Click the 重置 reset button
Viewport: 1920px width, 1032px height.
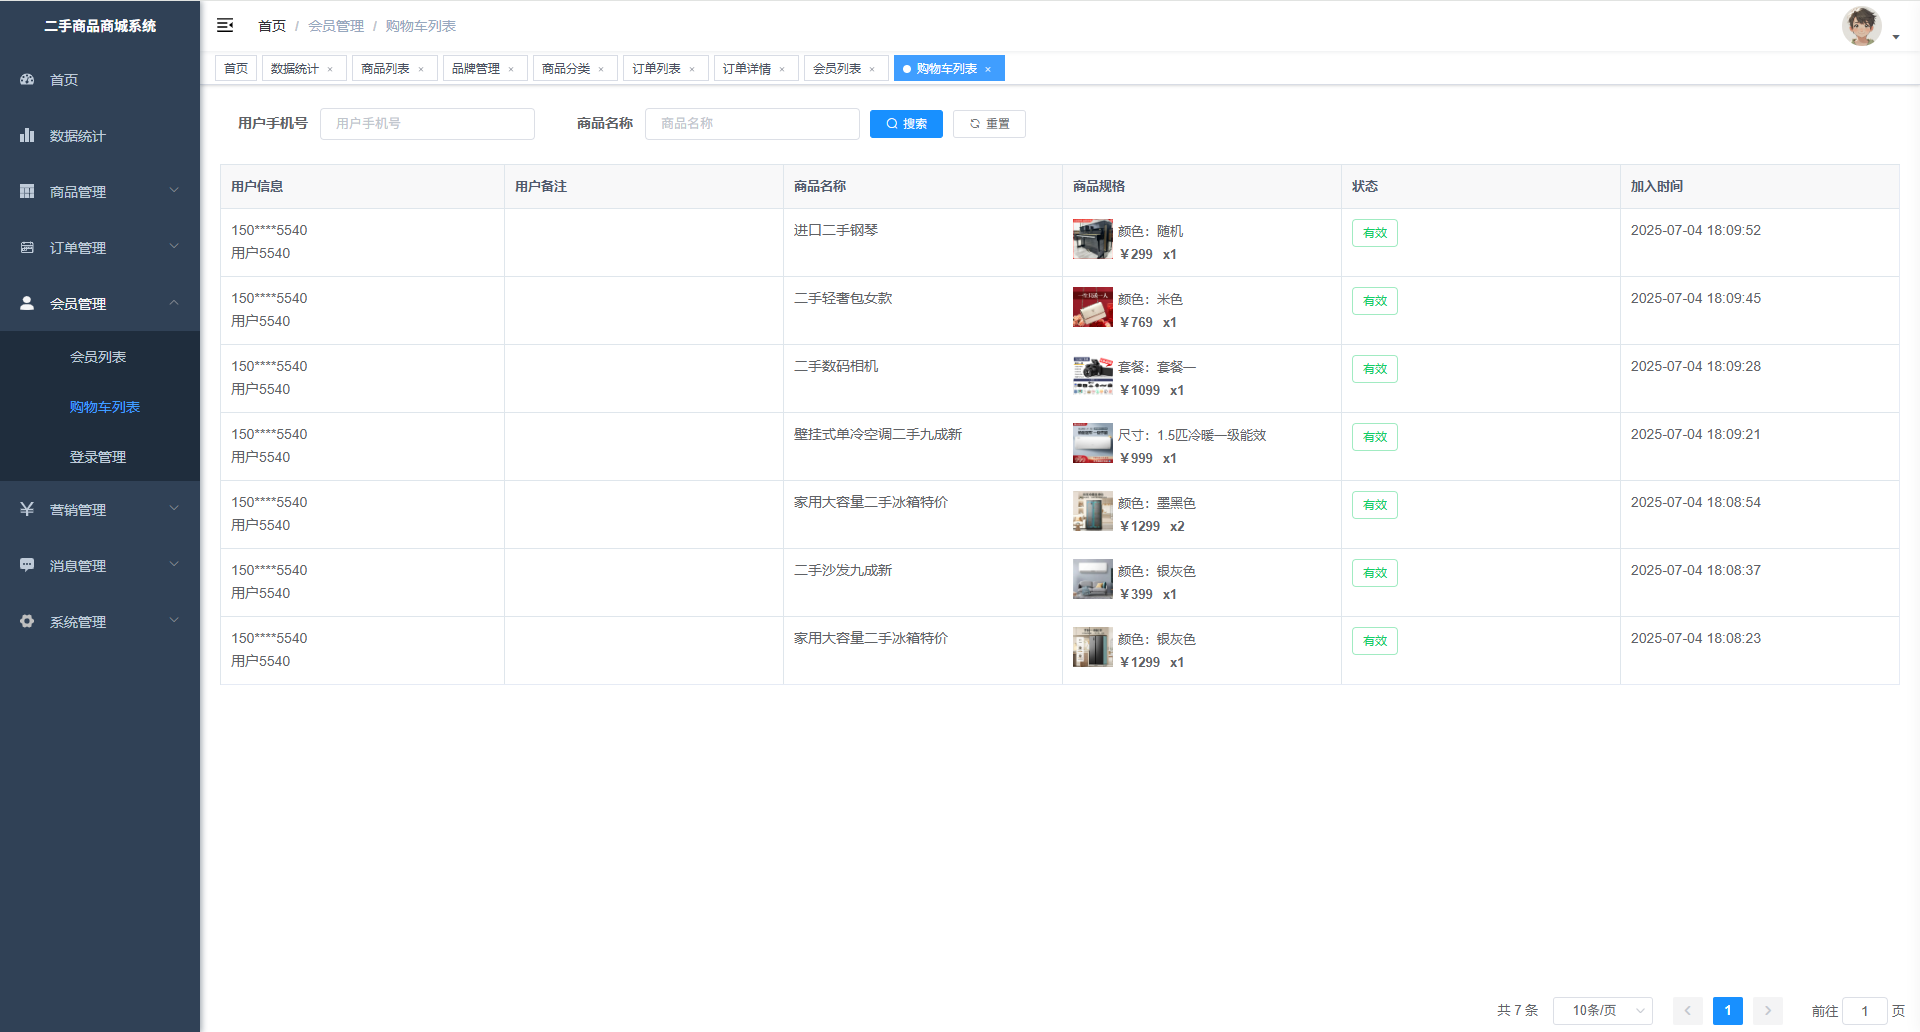[x=989, y=124]
